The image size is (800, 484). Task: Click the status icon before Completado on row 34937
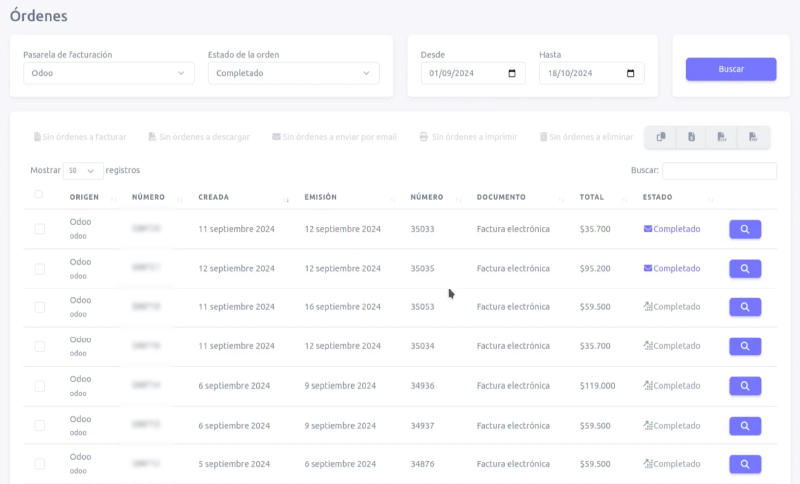coord(648,425)
